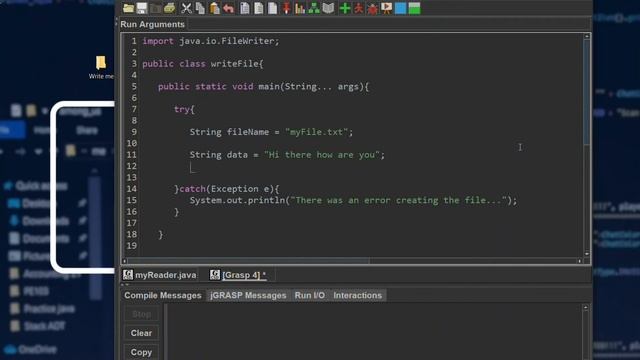Screen dimensions: 640x360
Task: Click "}catch(Exception e){" line
Action: [x=227, y=189]
